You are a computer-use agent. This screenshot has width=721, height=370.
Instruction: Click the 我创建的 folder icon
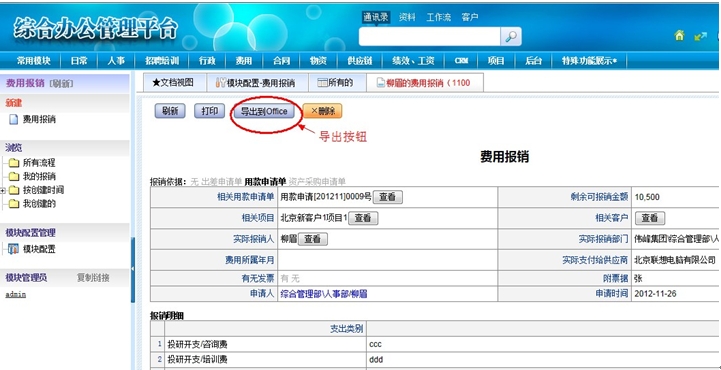tap(14, 204)
